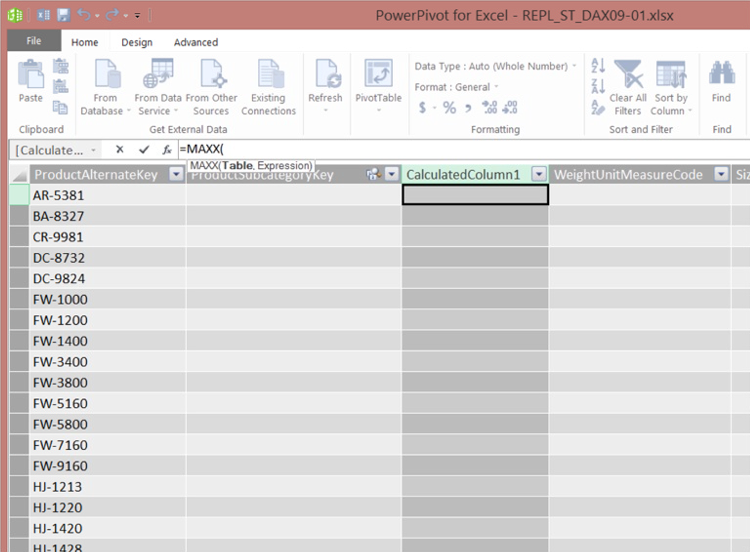Click the PowerPivot application icon
The height and width of the screenshot is (552, 750).
point(15,15)
